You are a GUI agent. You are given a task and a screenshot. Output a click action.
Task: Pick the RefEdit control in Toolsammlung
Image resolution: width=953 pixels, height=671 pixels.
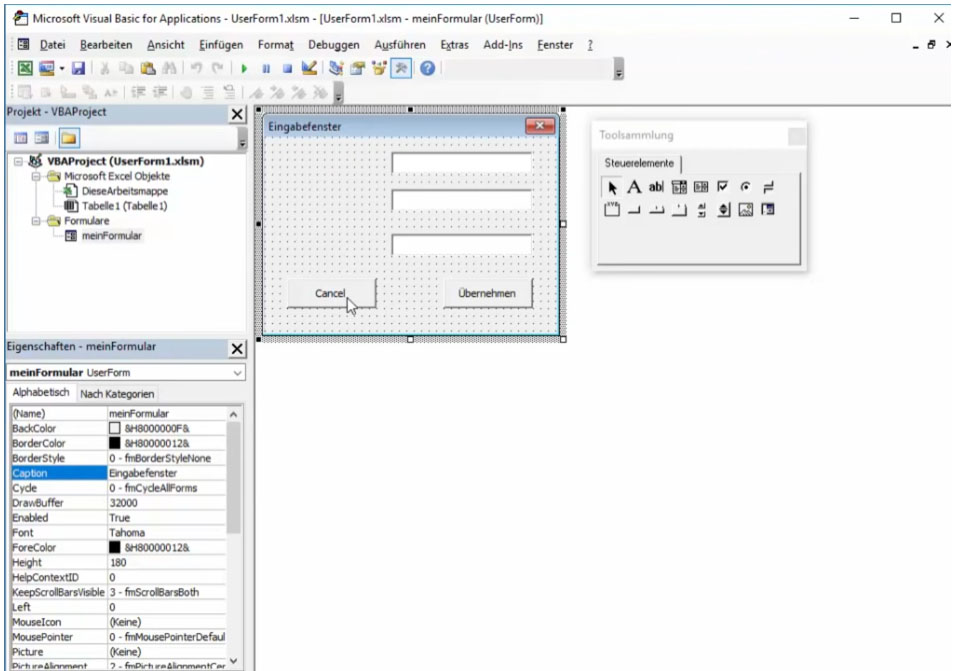pyautogui.click(x=768, y=210)
